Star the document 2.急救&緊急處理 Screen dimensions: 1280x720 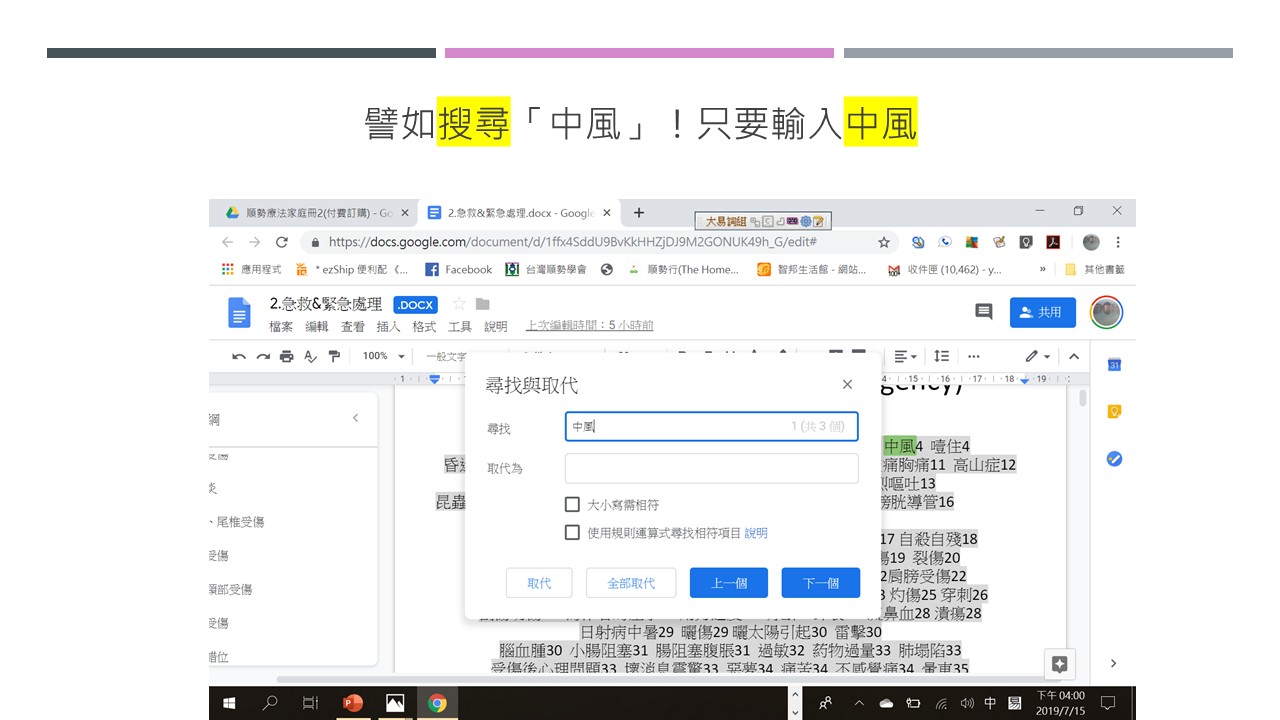coord(459,304)
